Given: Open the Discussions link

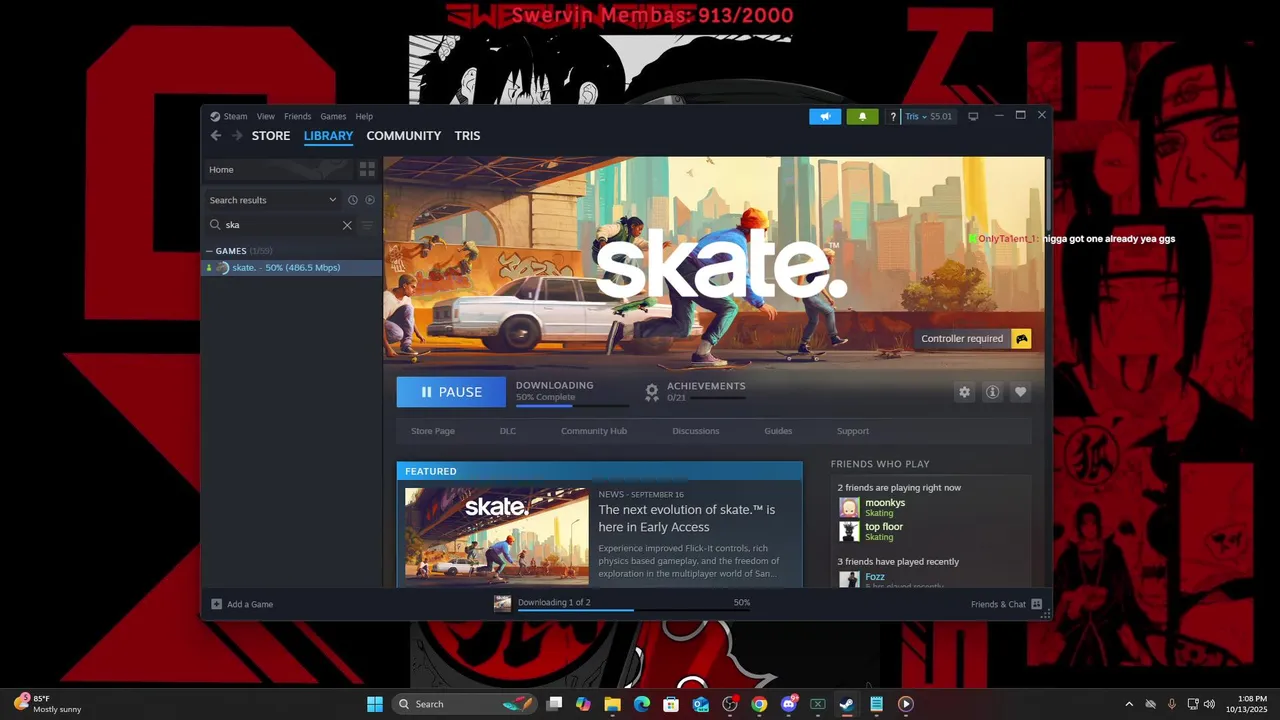Looking at the screenshot, I should (x=696, y=431).
